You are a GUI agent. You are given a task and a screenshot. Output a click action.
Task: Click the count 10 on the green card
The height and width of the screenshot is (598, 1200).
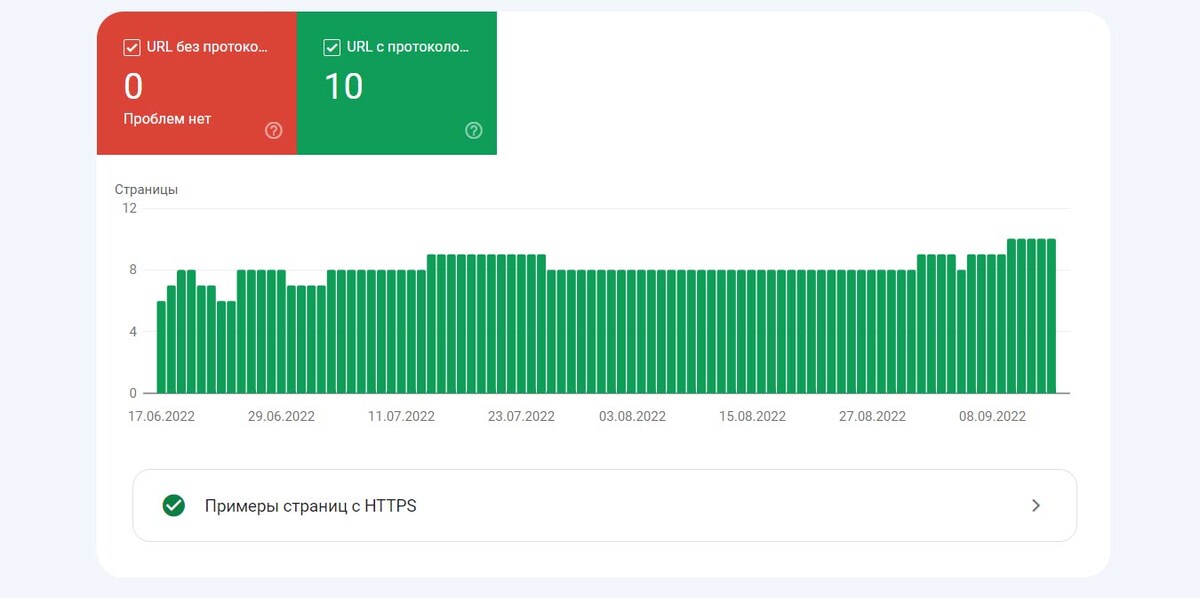click(x=346, y=86)
